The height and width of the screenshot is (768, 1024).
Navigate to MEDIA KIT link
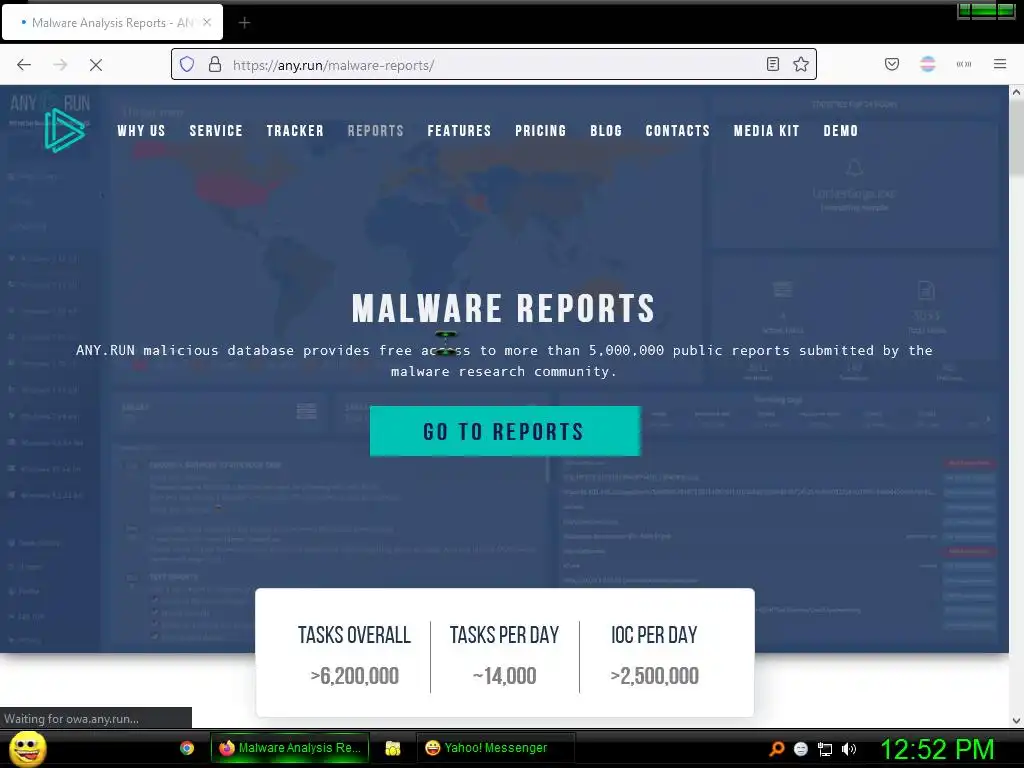tap(767, 131)
